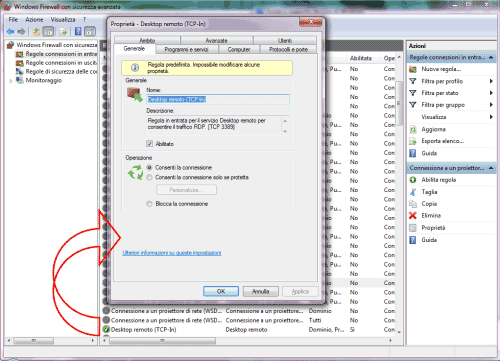Open Ulteriori informazioni su queste impostazioni link
Image resolution: width=500 pixels, height=361 pixels.
point(172,253)
